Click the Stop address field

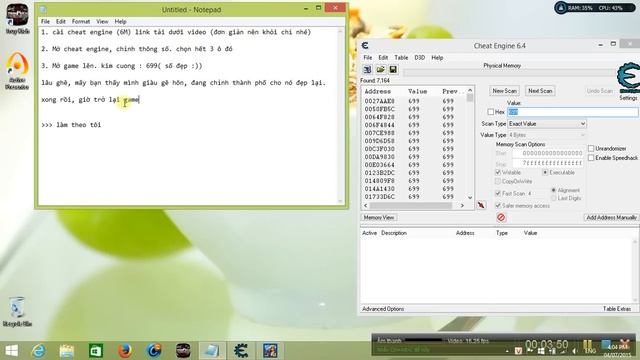click(548, 163)
